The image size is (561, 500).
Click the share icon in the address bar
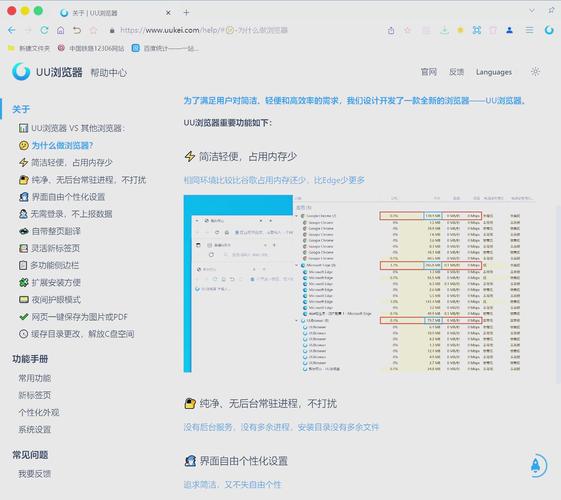click(391, 30)
